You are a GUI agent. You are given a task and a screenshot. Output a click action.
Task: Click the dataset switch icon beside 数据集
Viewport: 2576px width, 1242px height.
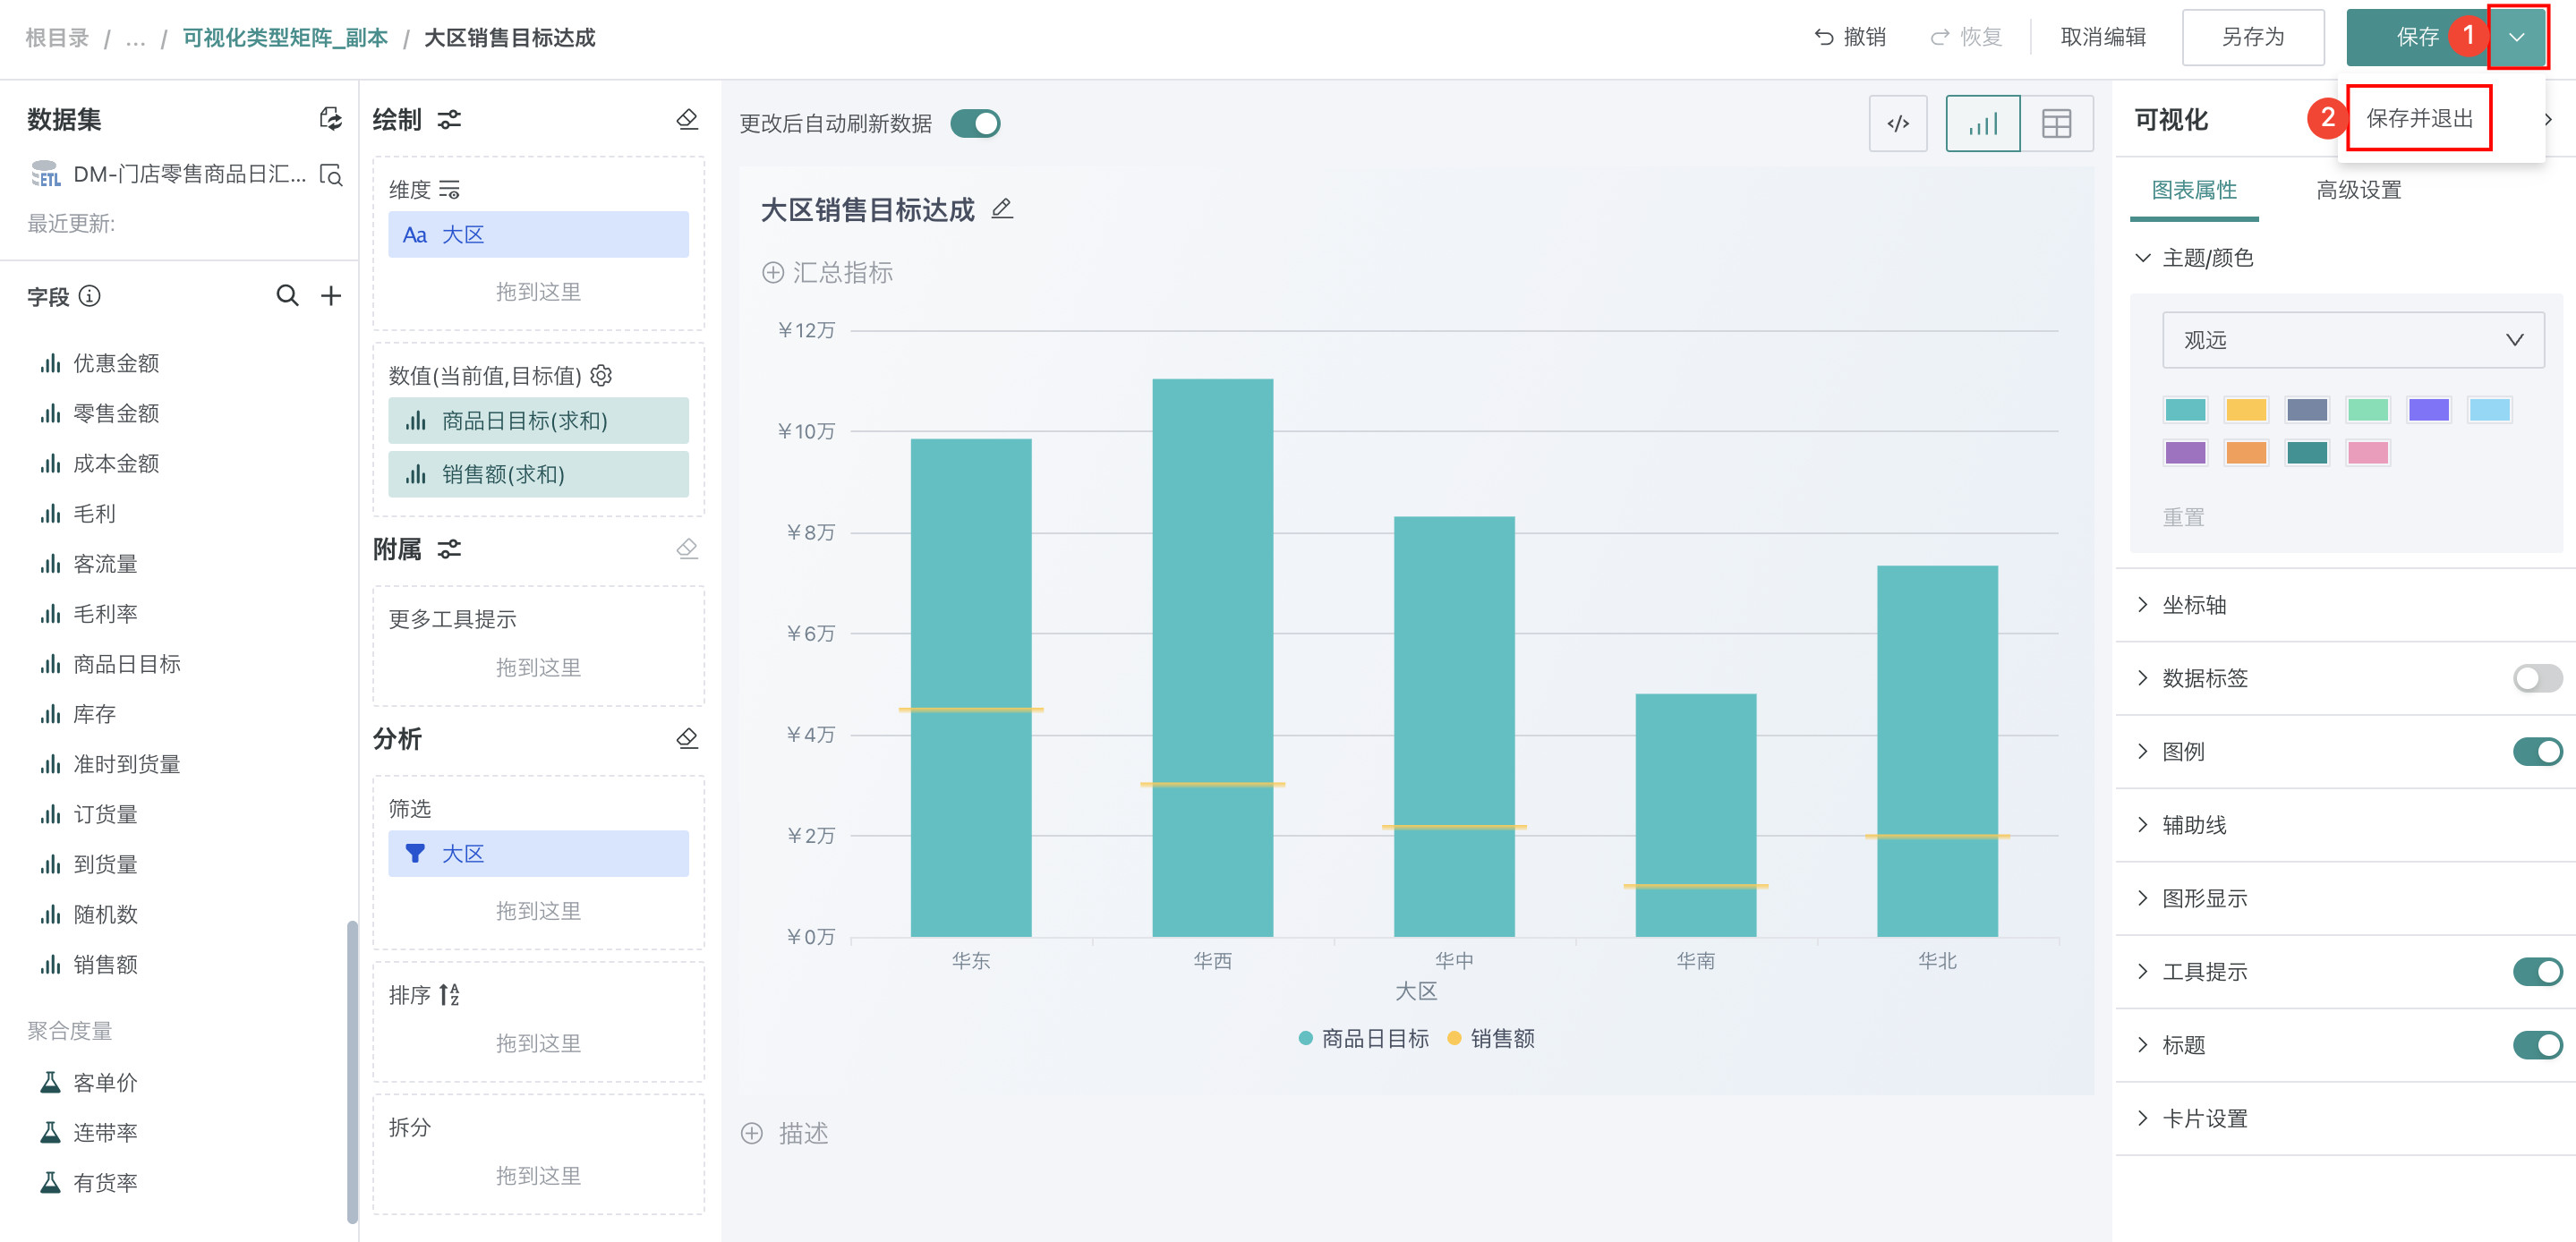(x=330, y=119)
